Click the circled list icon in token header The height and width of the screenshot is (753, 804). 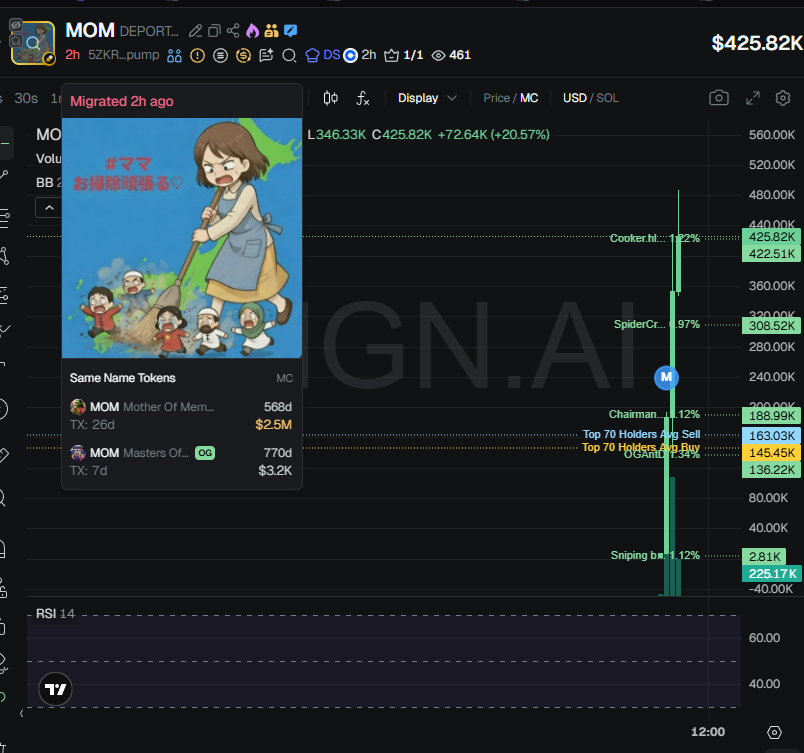pos(220,55)
